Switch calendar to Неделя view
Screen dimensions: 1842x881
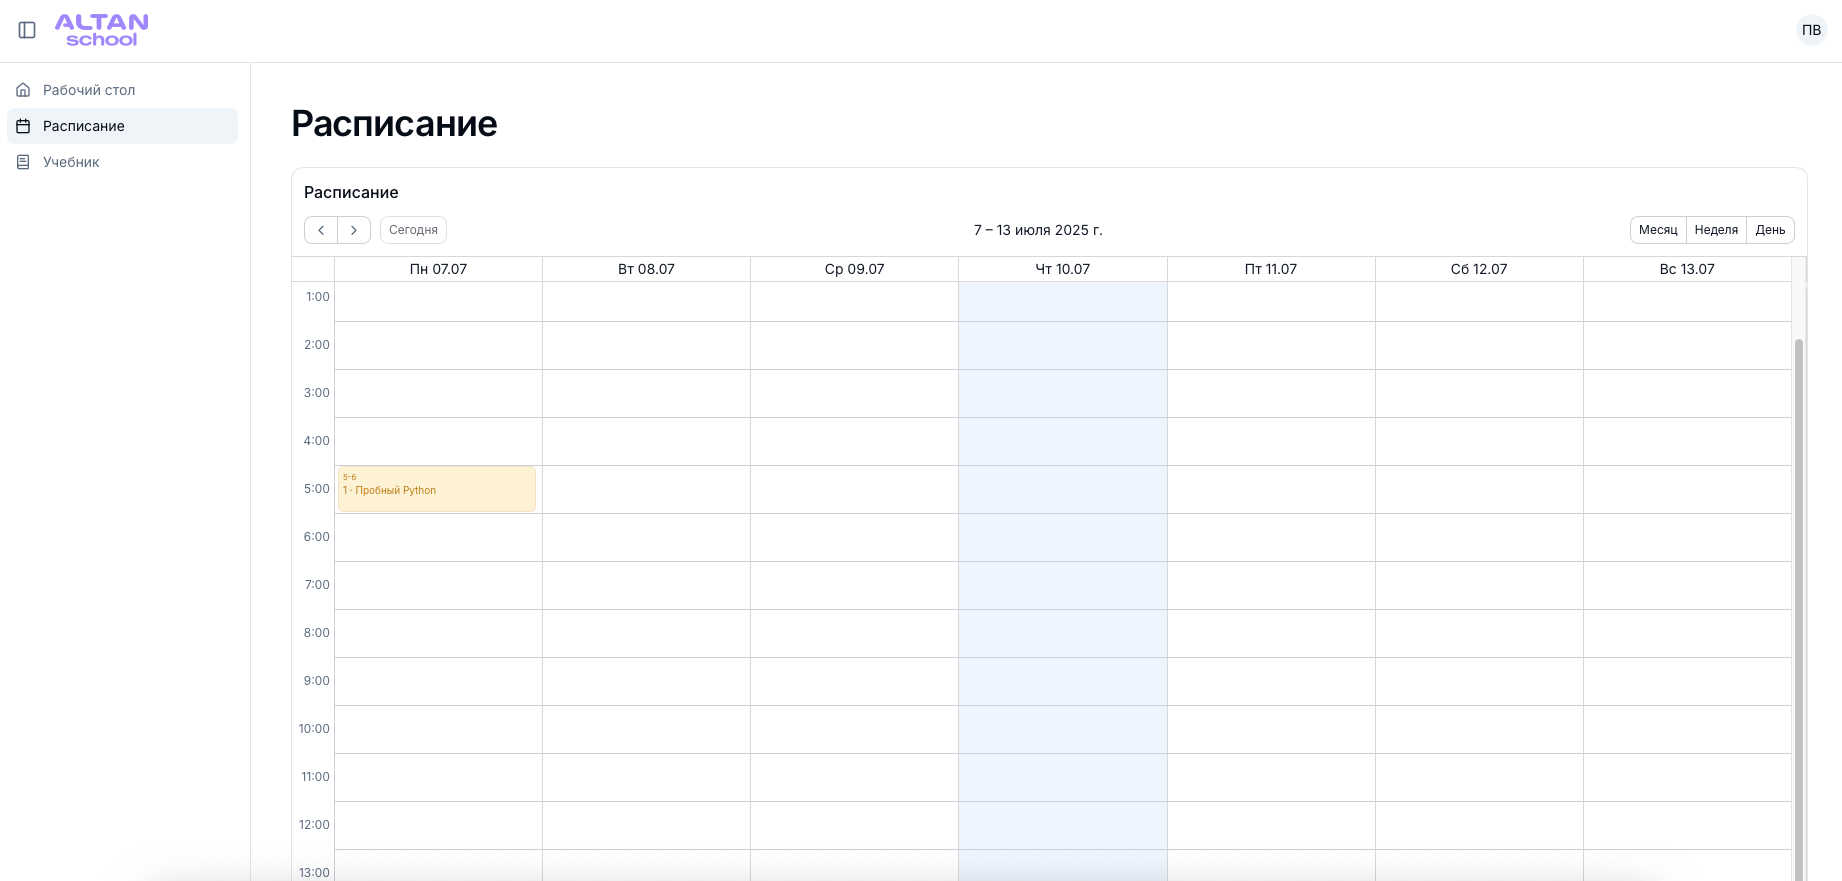click(1716, 230)
